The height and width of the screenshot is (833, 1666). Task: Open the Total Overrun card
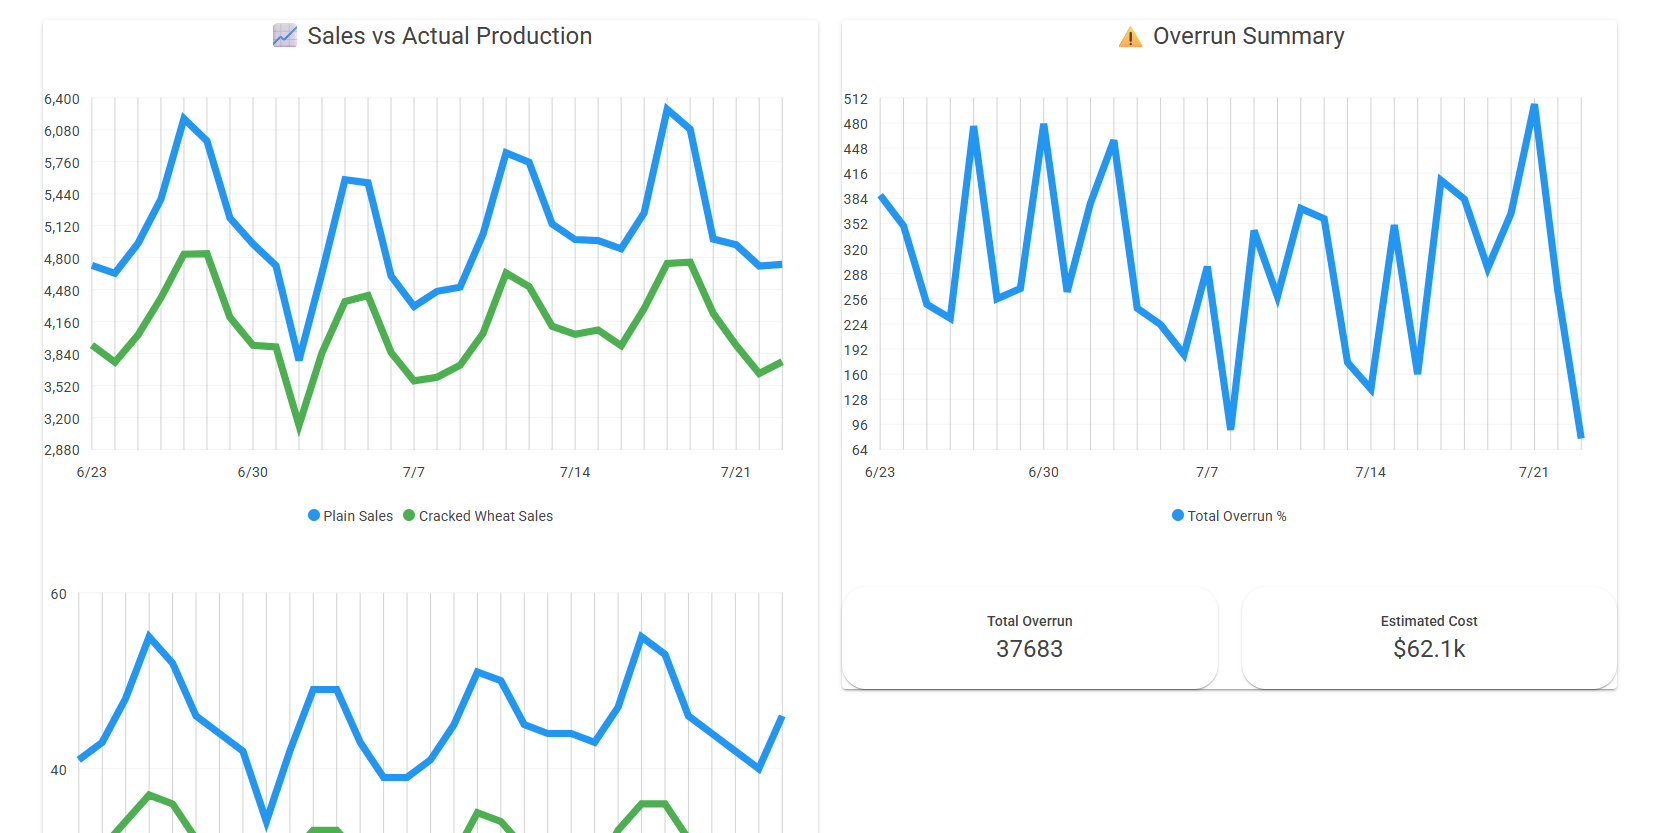(1030, 638)
